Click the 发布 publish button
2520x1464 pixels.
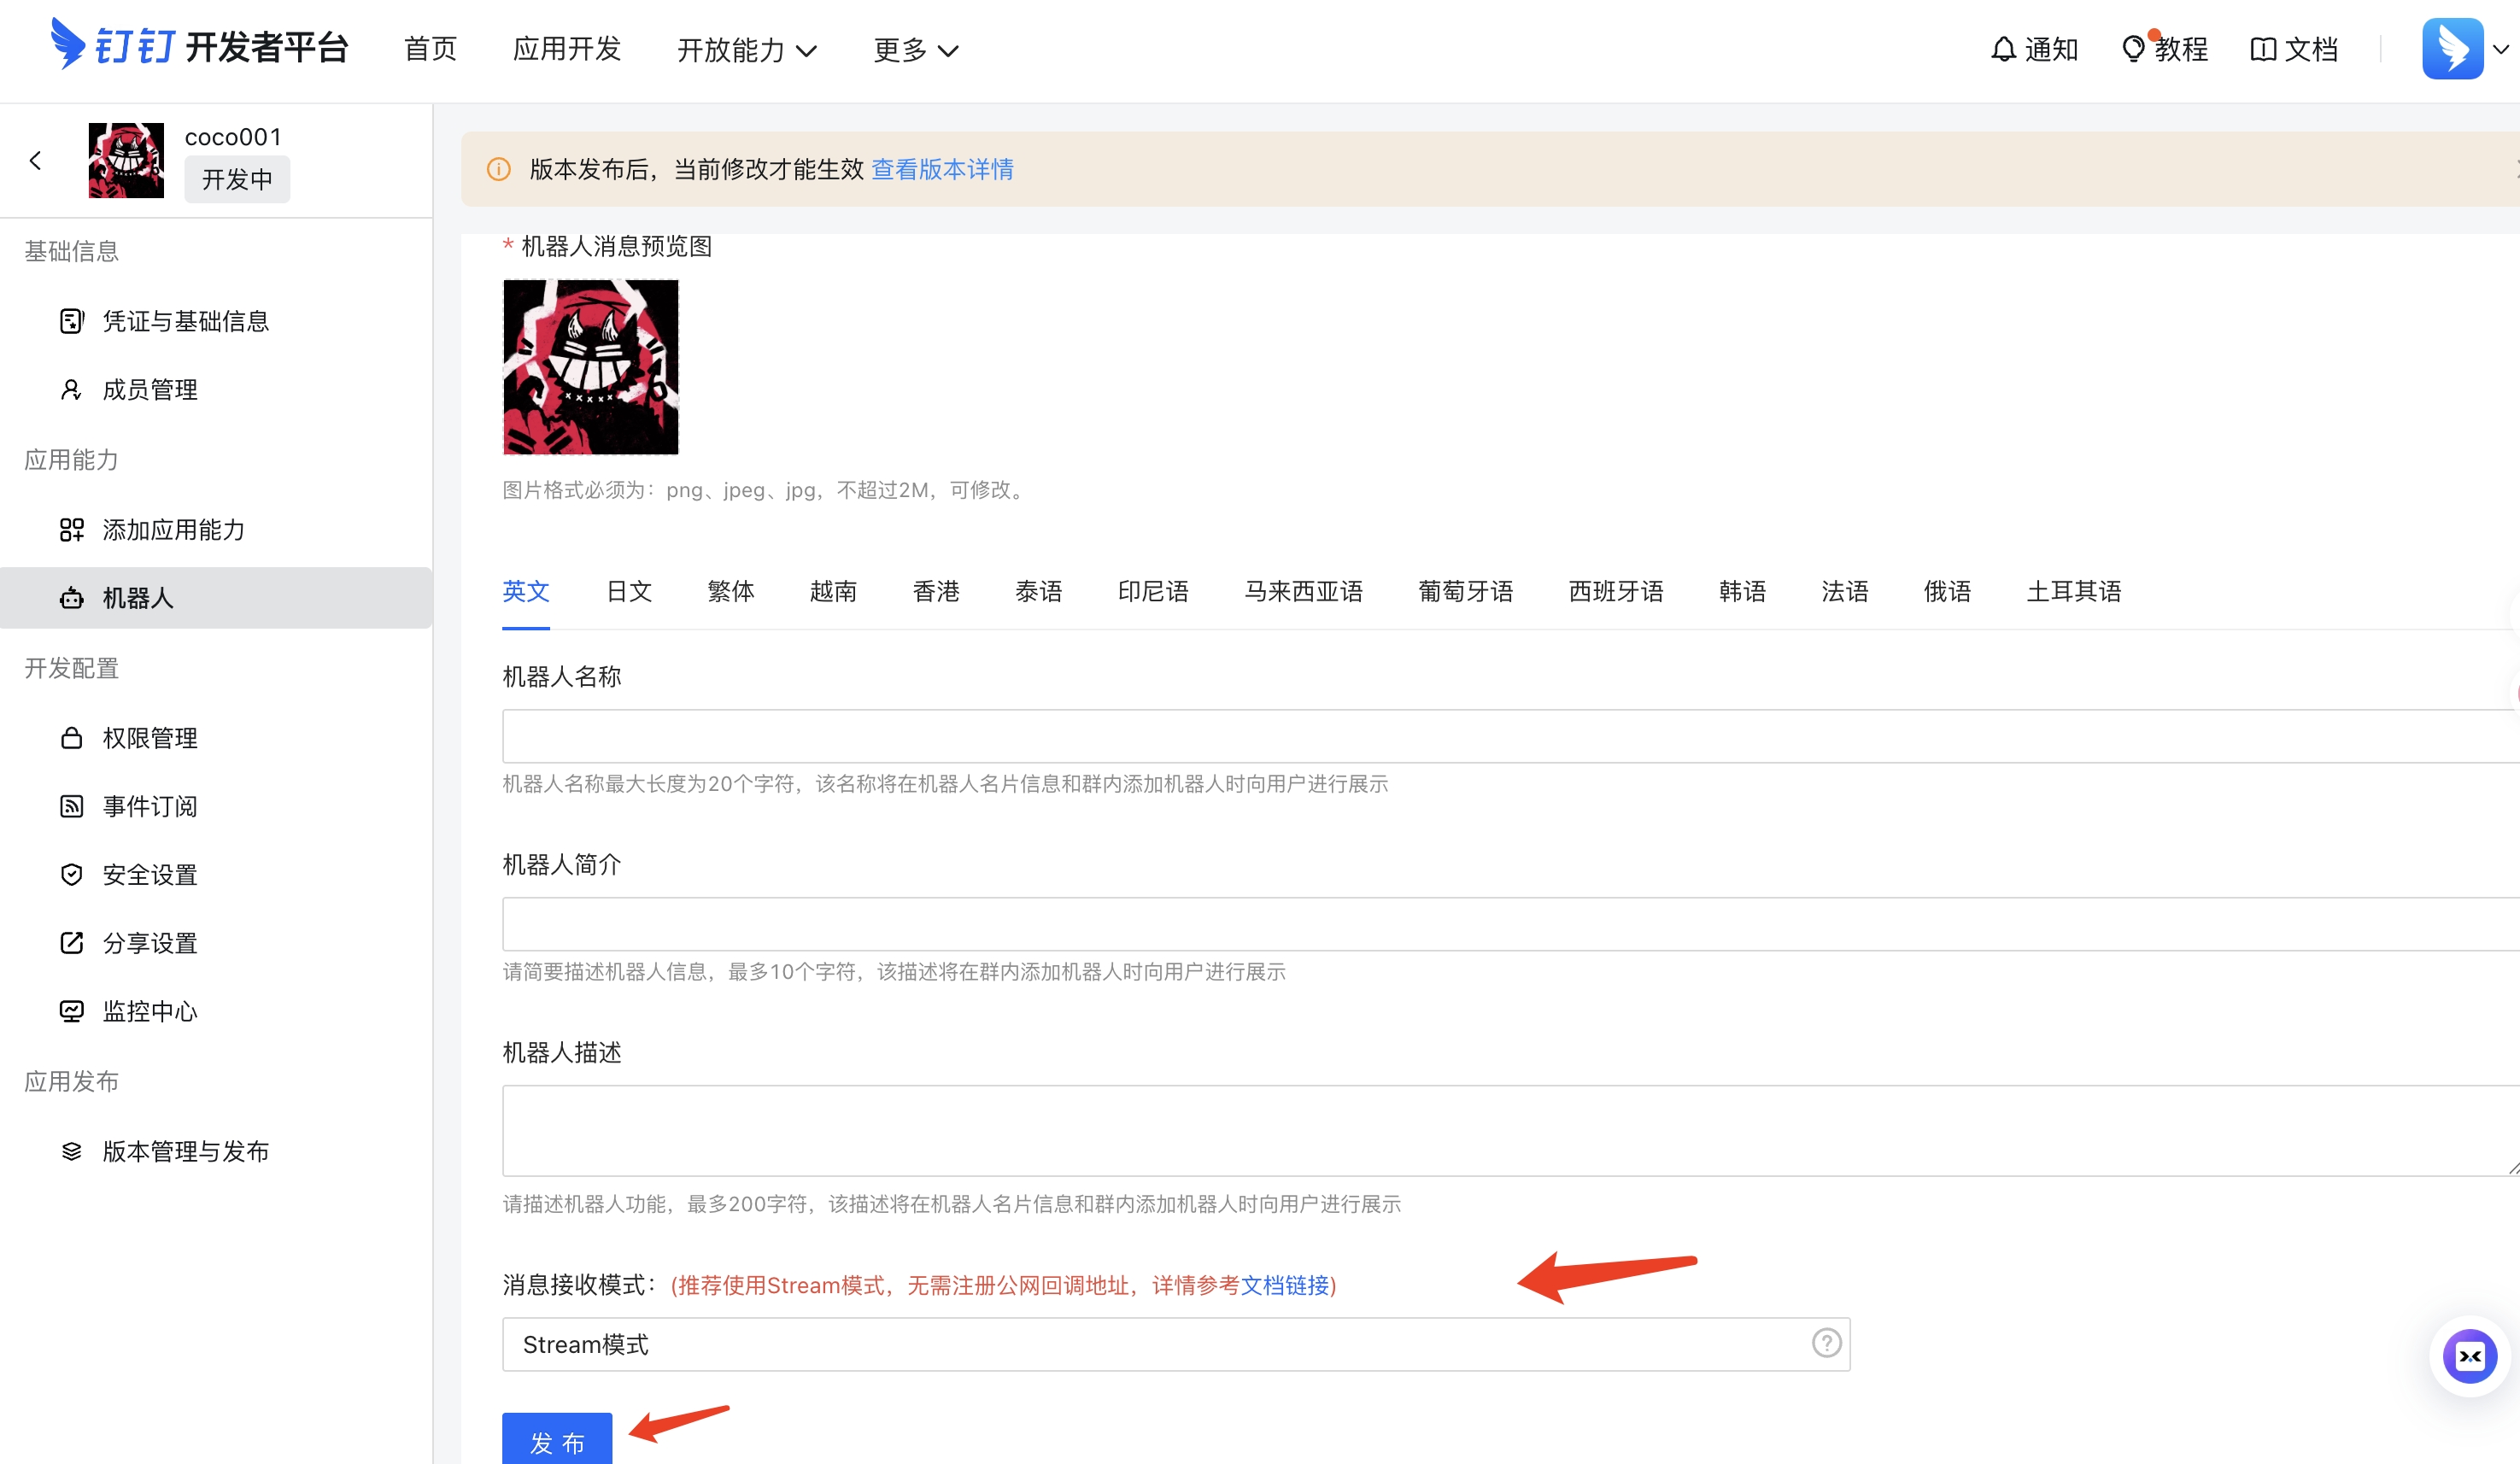pos(557,1442)
